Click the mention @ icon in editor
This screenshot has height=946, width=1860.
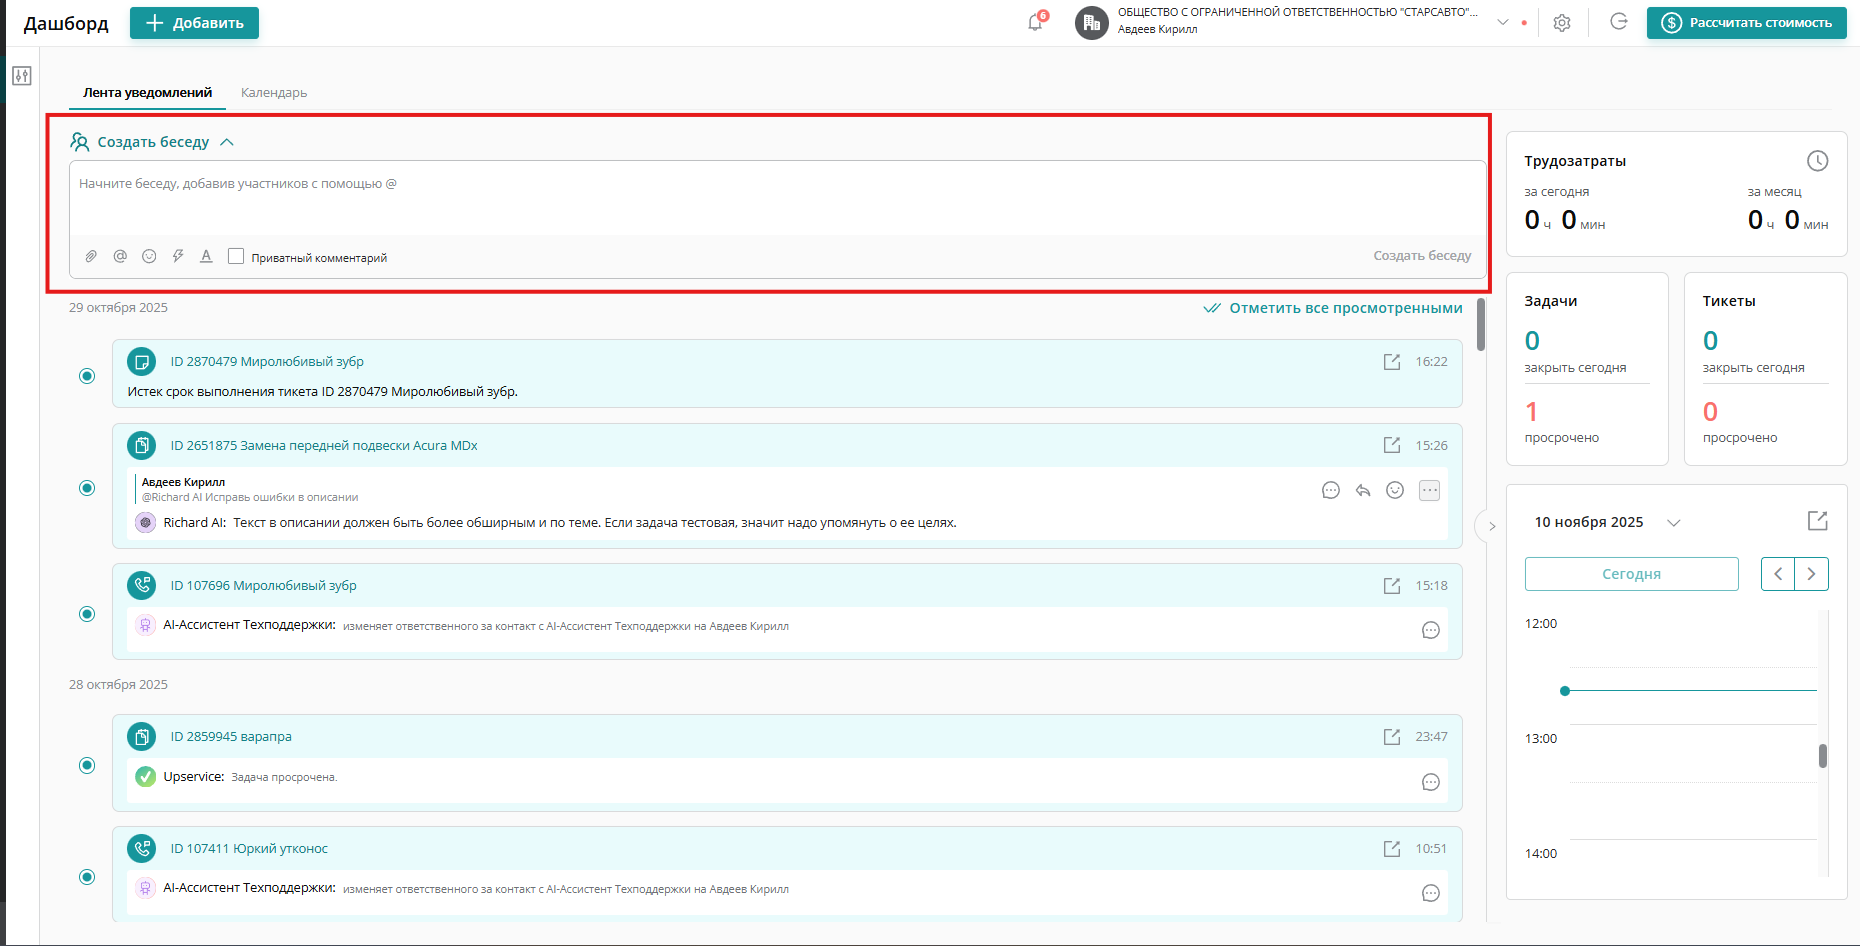(x=120, y=256)
